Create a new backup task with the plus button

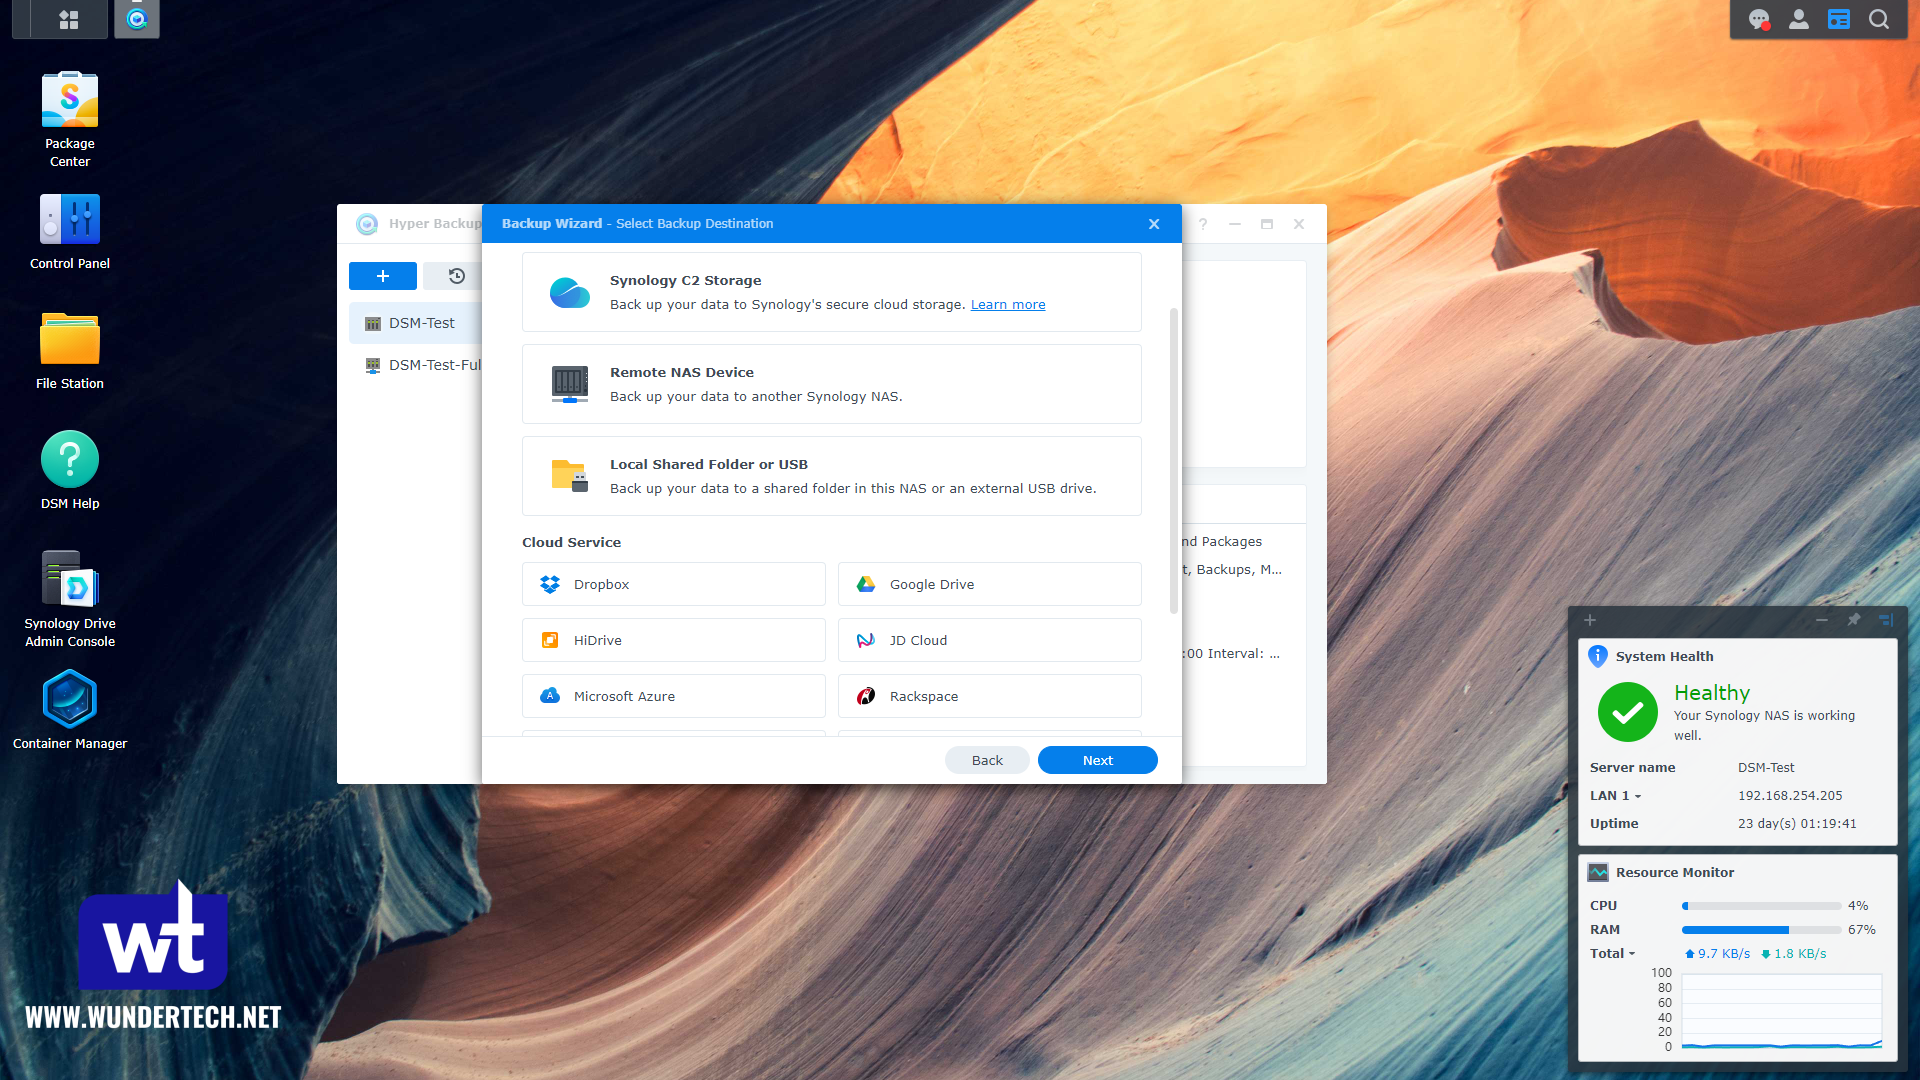(x=382, y=276)
